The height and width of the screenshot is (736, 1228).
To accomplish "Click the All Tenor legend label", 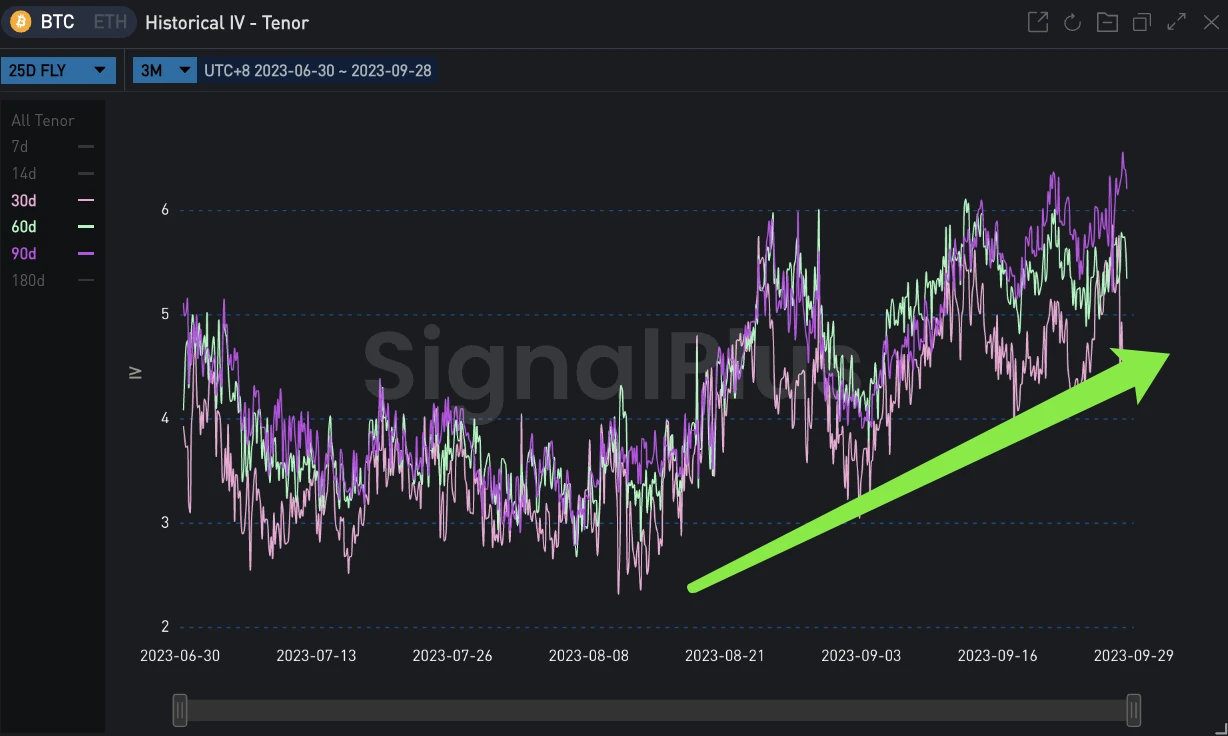I will [43, 121].
